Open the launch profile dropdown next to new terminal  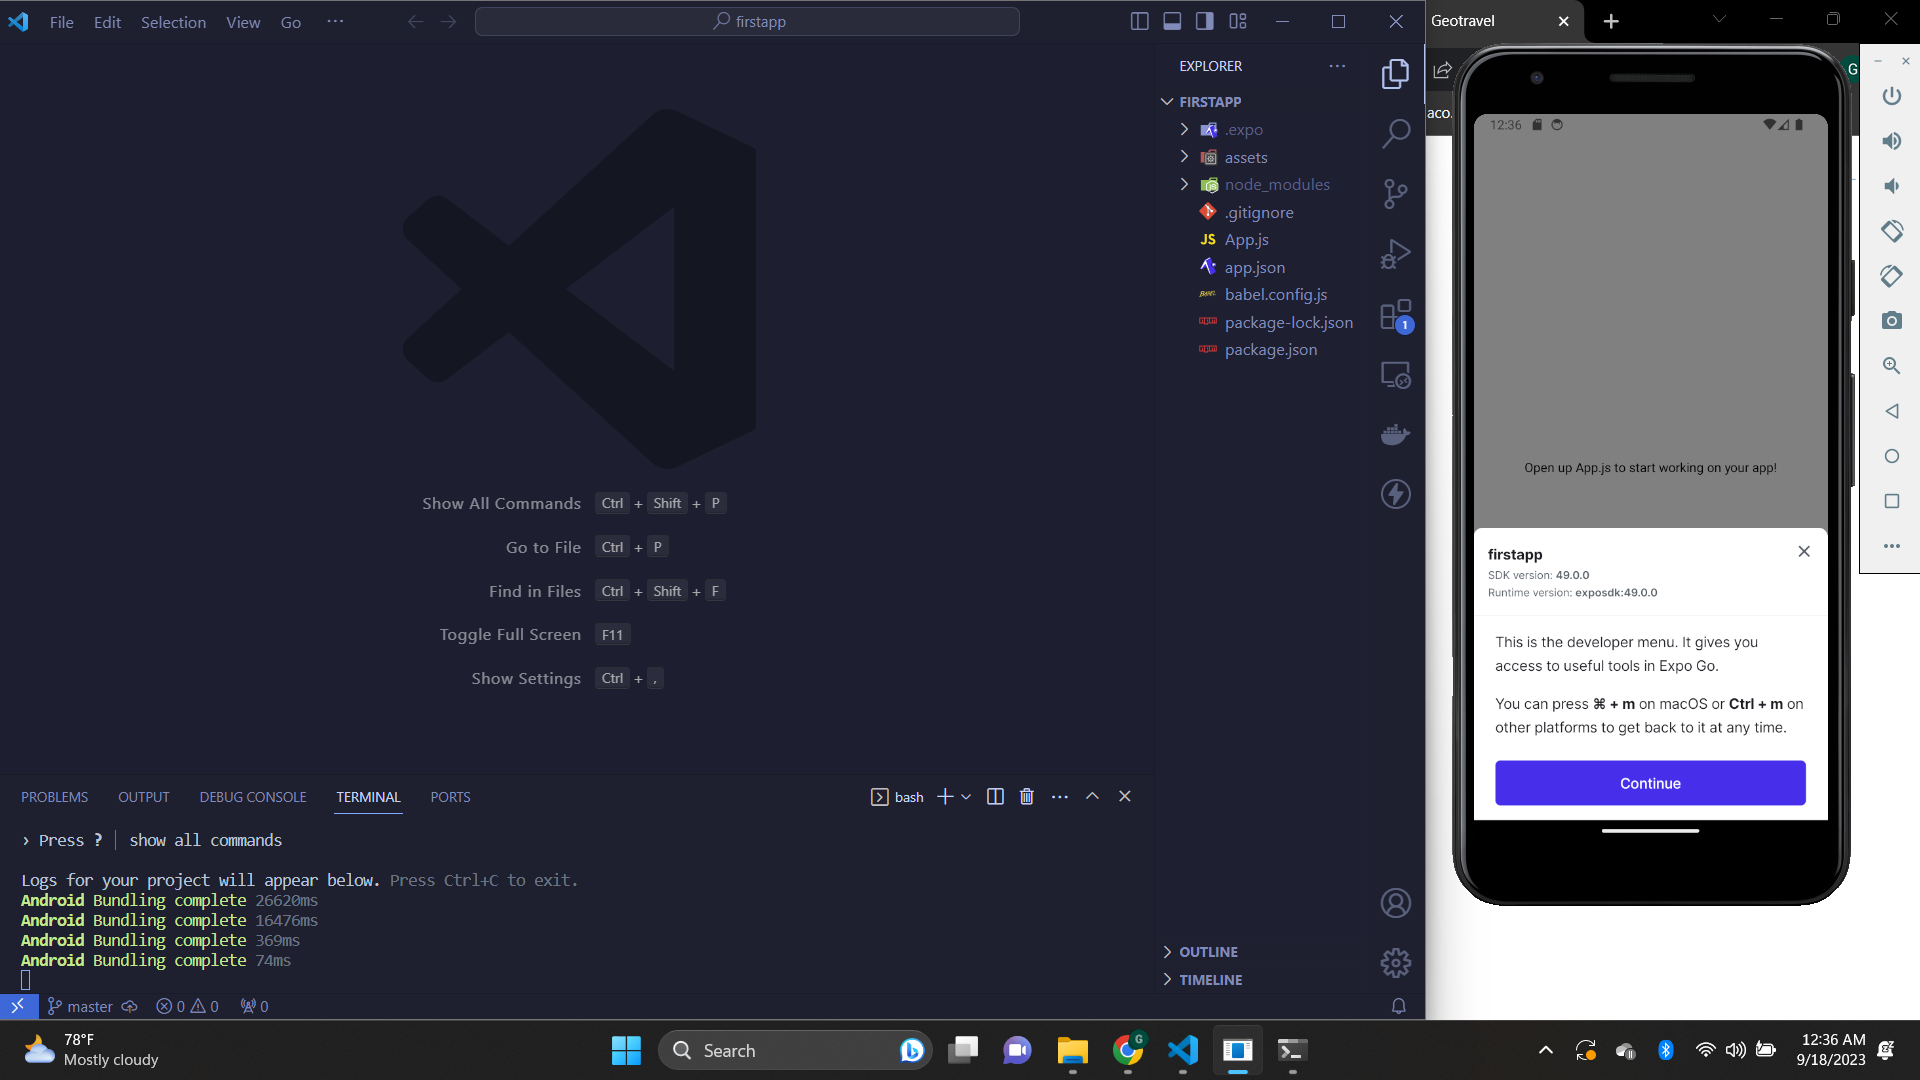coord(966,797)
